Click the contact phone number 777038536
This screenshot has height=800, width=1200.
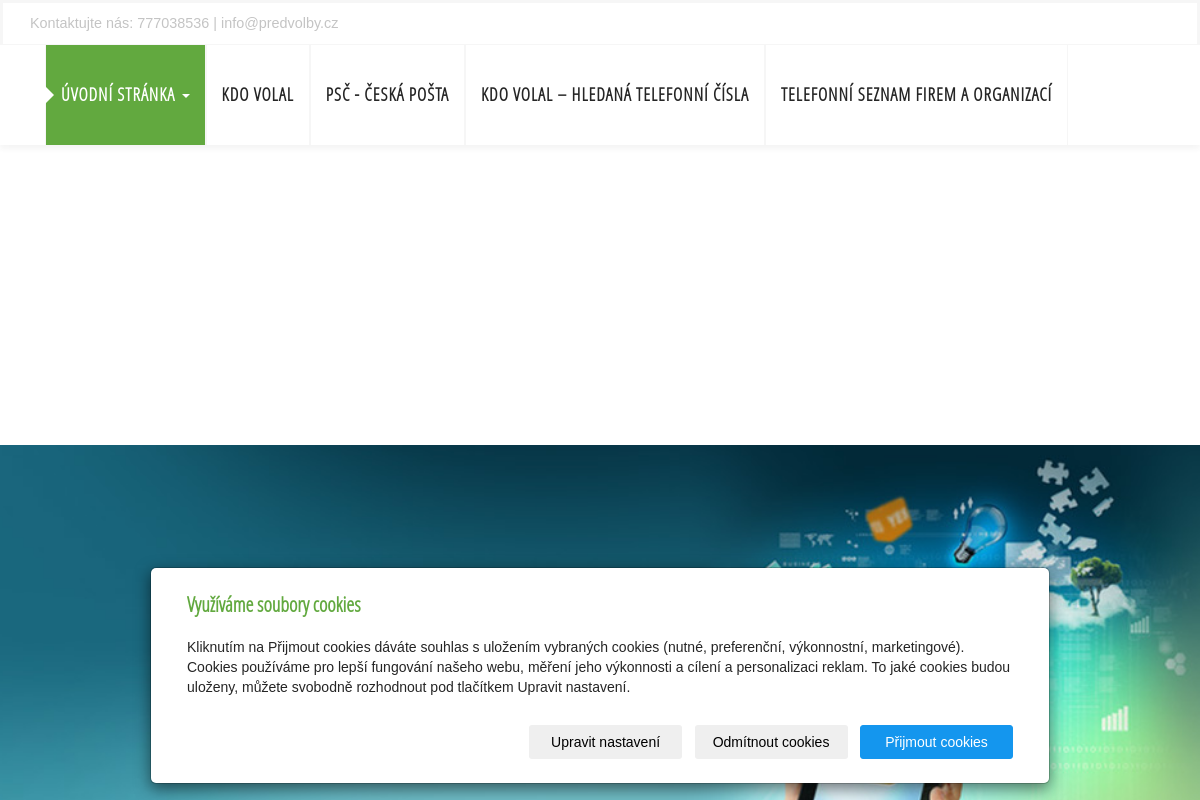(x=173, y=23)
